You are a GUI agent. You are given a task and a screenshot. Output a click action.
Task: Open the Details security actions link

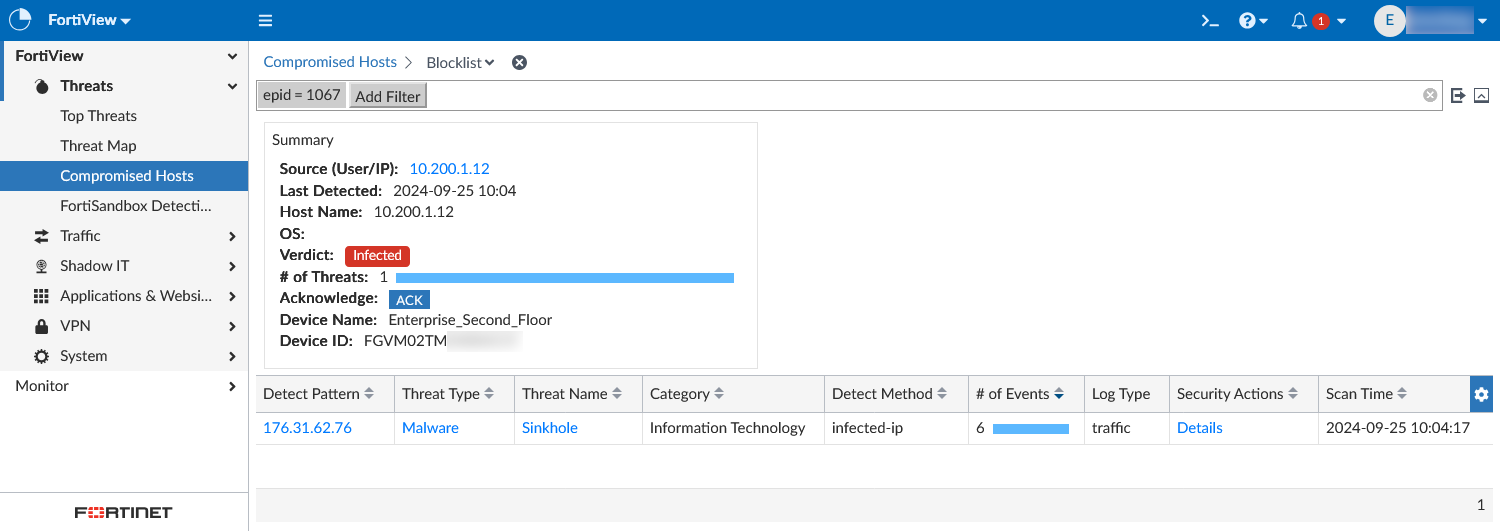tap(1199, 428)
